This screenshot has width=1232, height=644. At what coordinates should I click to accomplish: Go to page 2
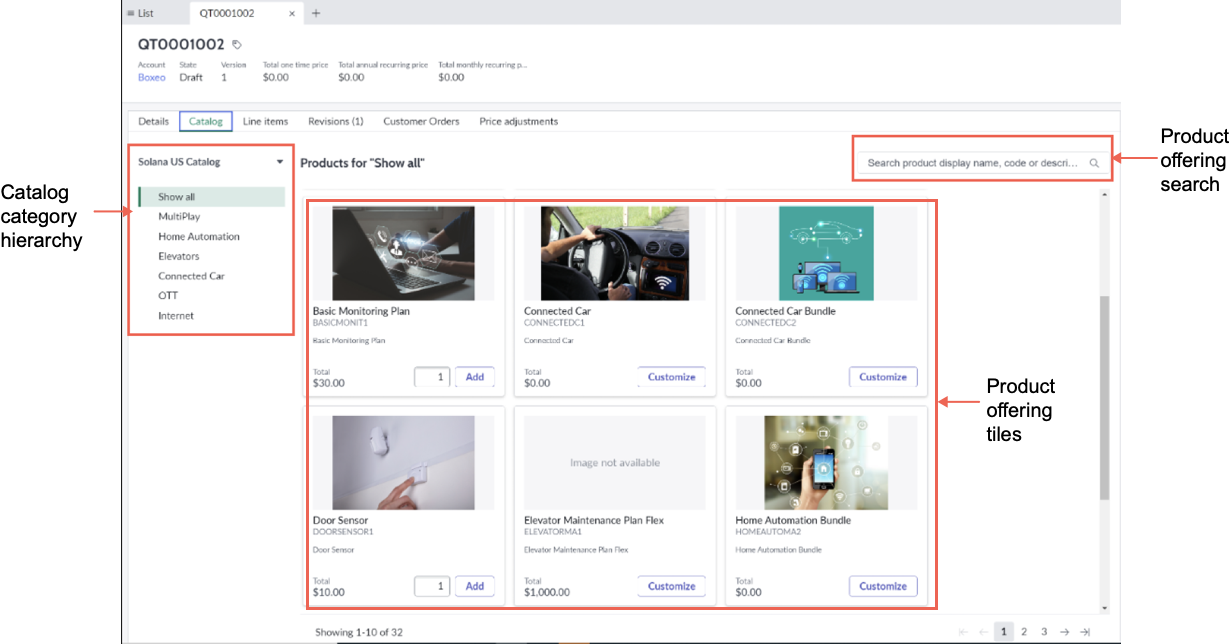(x=1024, y=632)
